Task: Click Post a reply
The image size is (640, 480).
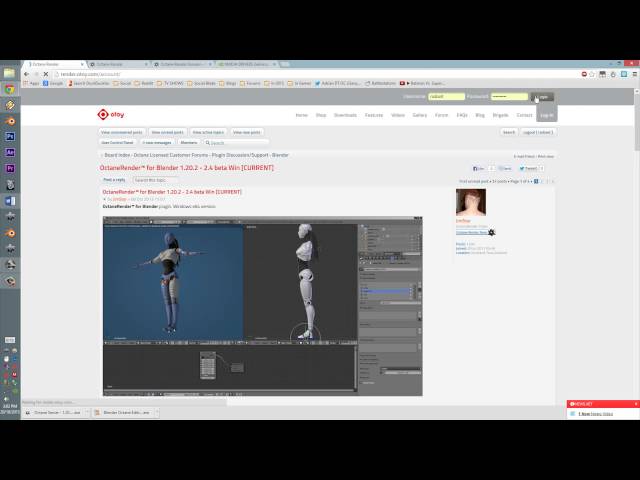Action: 114,180
